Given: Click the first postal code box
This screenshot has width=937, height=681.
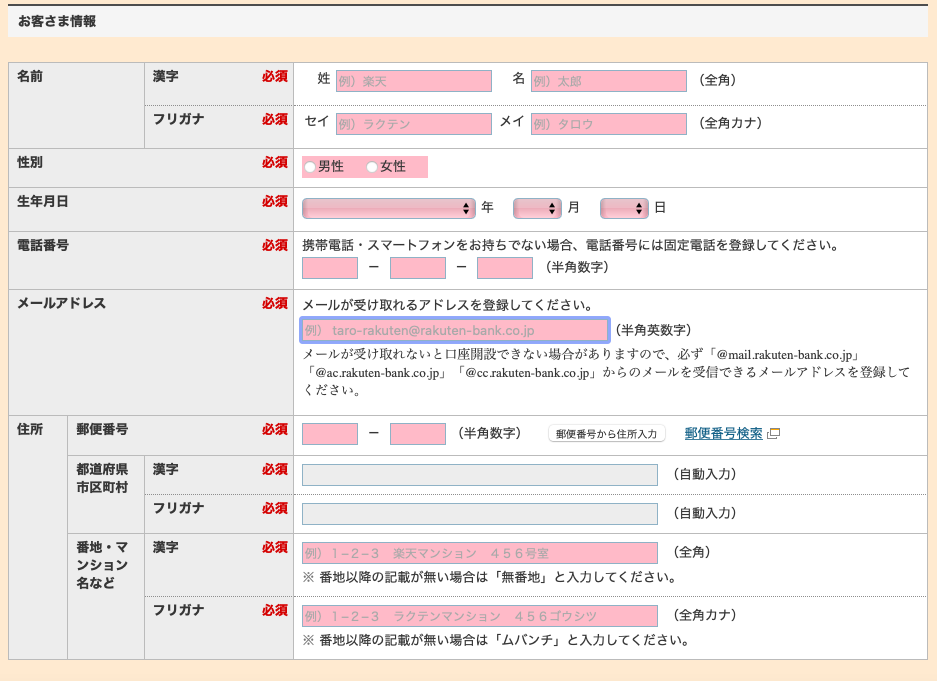Looking at the screenshot, I should [x=330, y=434].
